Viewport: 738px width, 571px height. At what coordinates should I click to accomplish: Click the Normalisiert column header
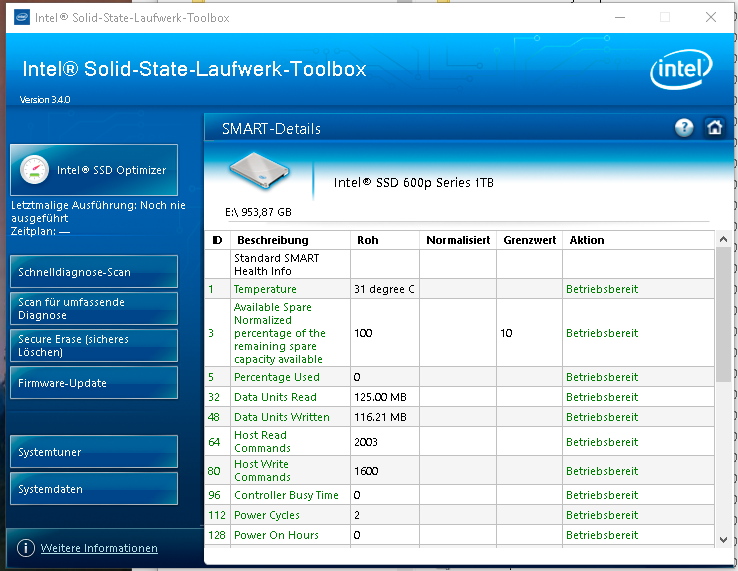point(458,240)
